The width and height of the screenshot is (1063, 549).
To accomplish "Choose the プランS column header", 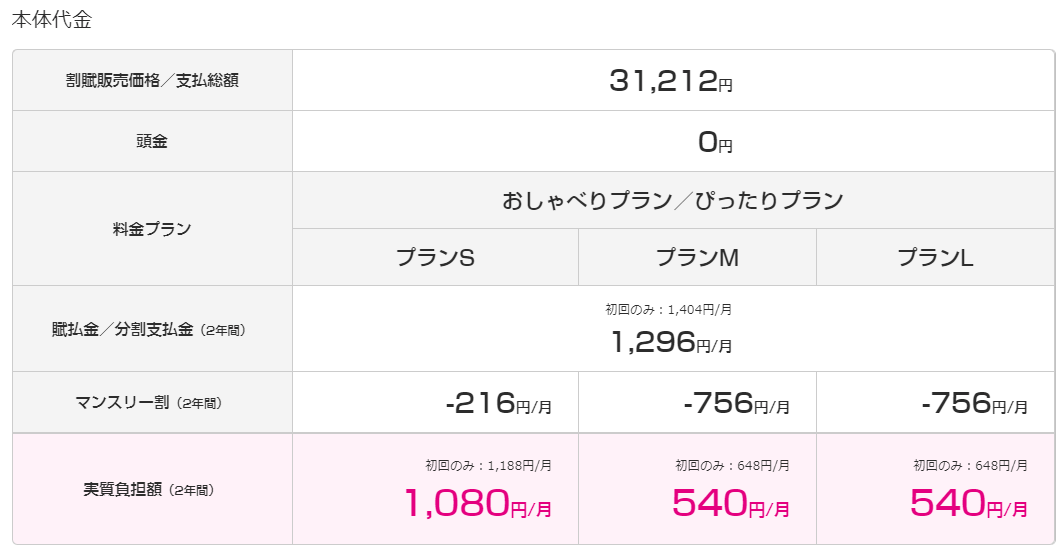I will point(435,258).
